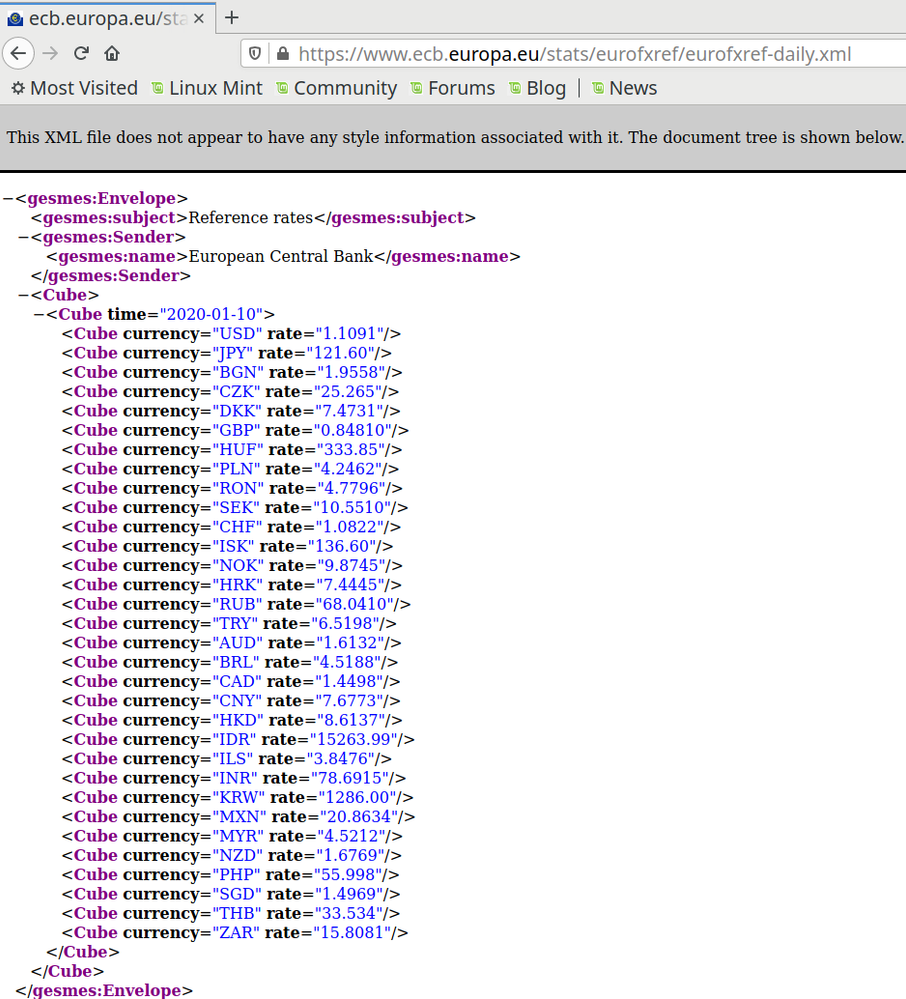Click the Linux Mint bookmark logo icon
This screenshot has height=999, width=906.
[x=157, y=88]
